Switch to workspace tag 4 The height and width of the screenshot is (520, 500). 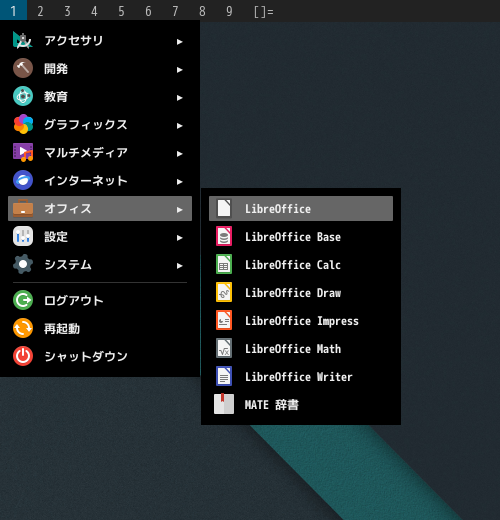[94, 11]
